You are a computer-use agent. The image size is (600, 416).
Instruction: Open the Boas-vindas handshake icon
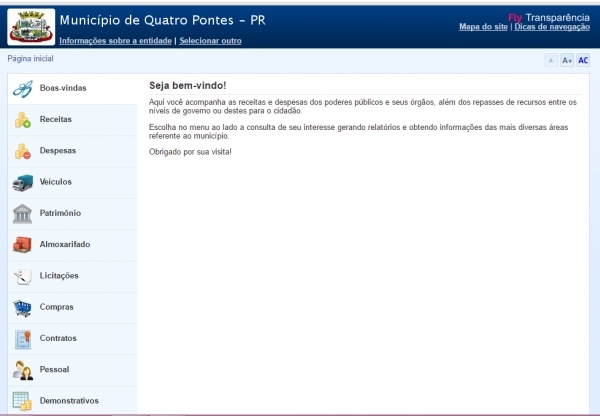22,89
